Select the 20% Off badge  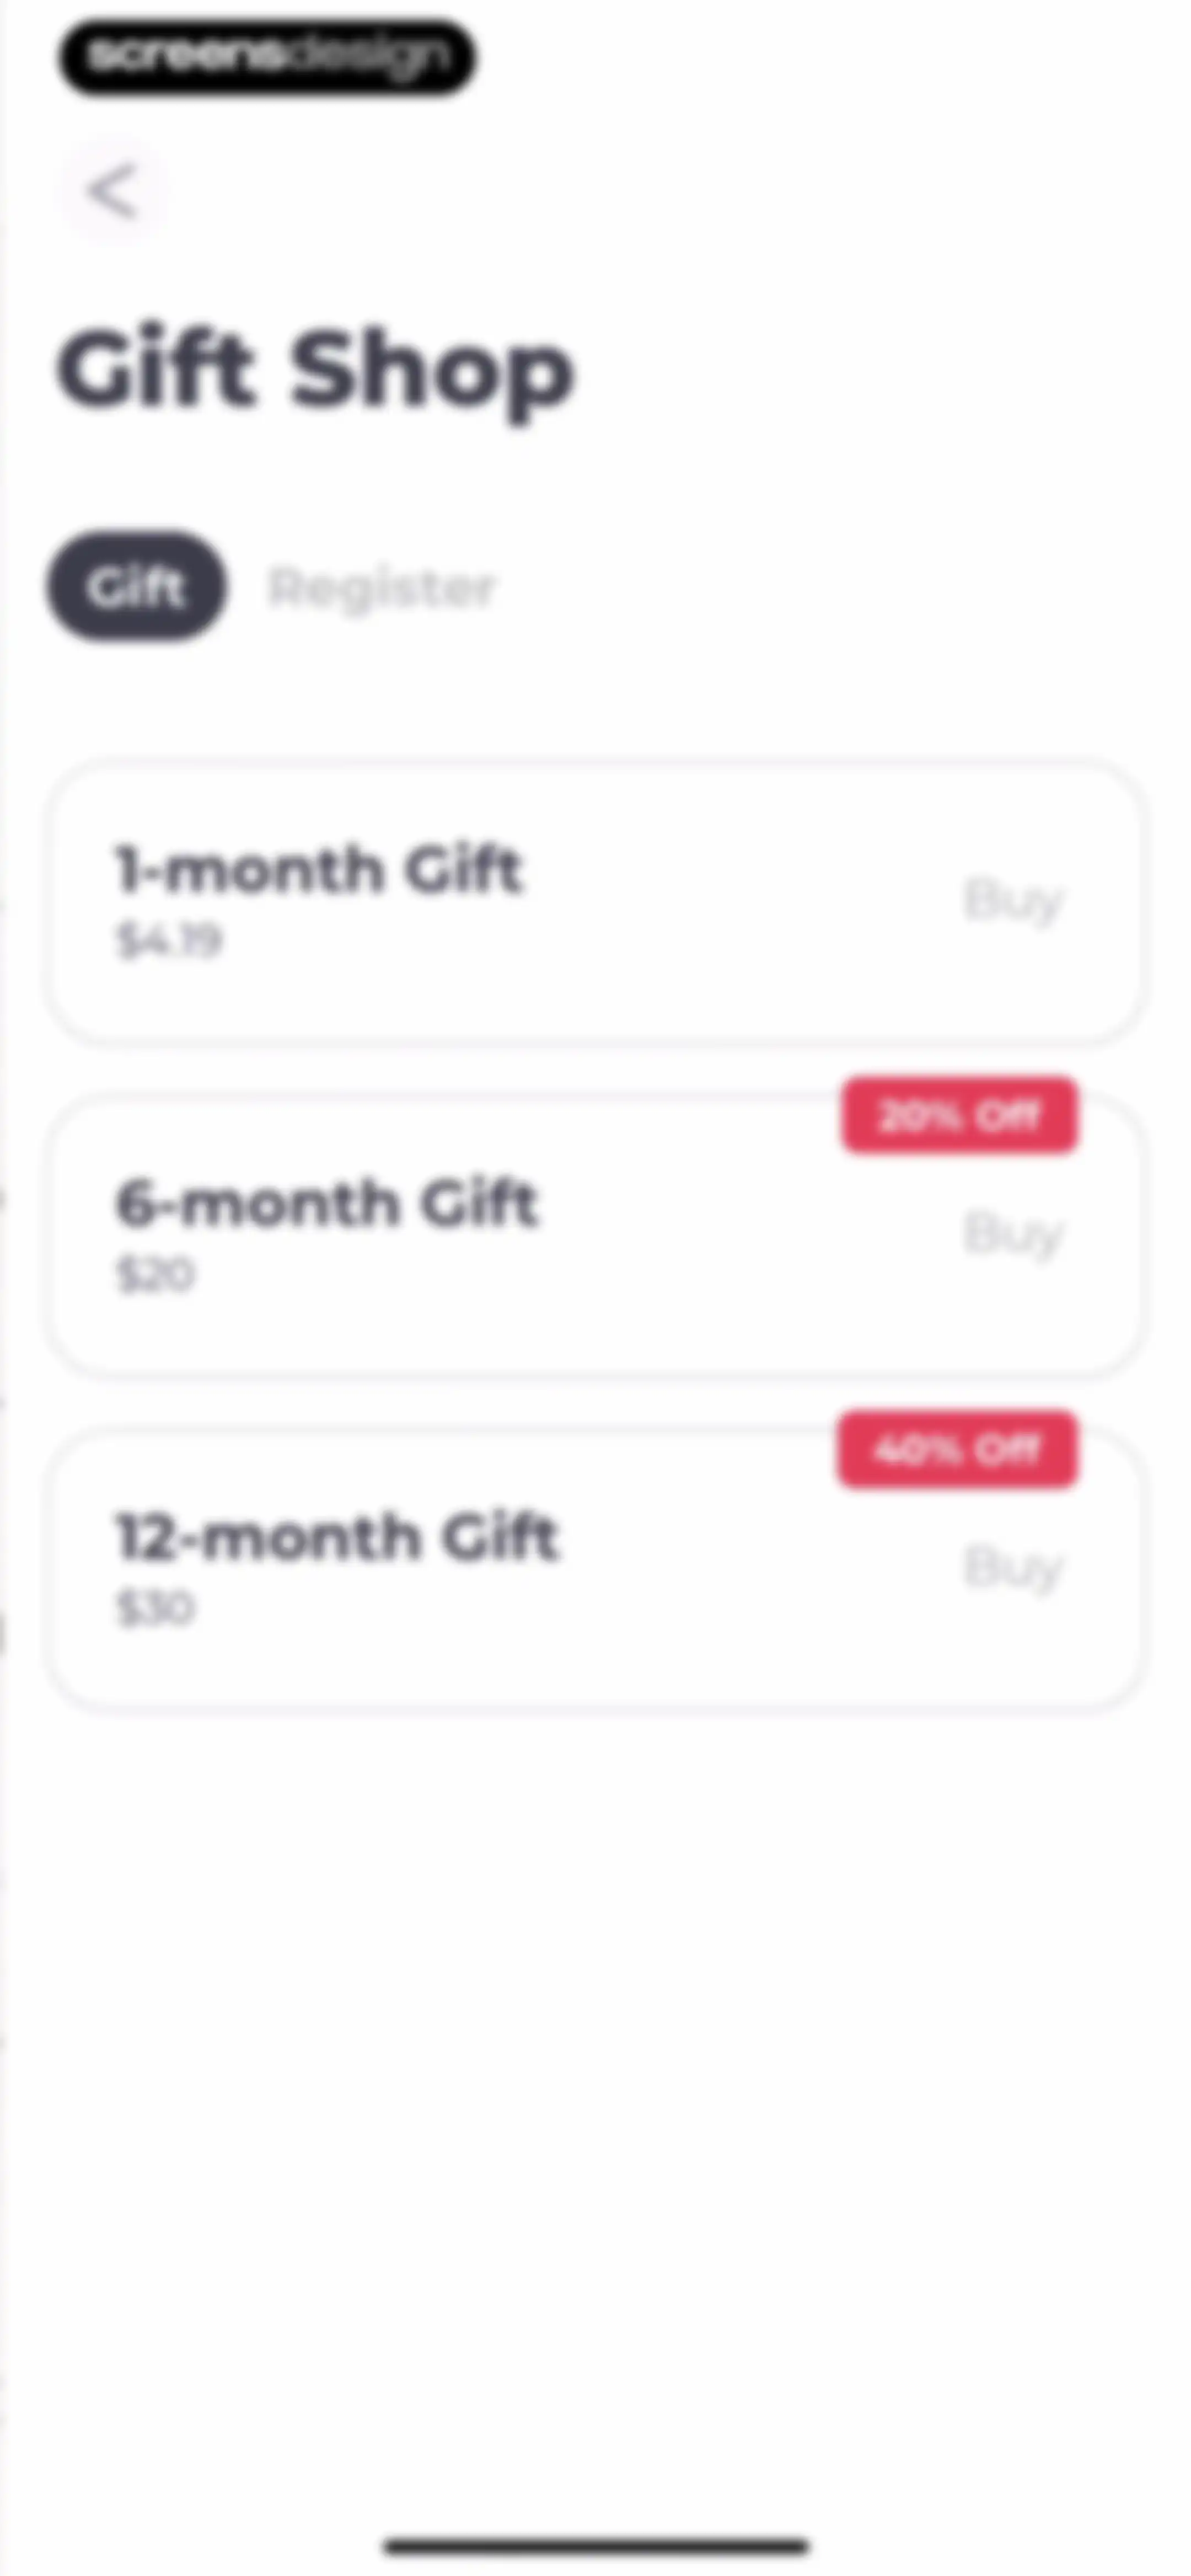[959, 1115]
